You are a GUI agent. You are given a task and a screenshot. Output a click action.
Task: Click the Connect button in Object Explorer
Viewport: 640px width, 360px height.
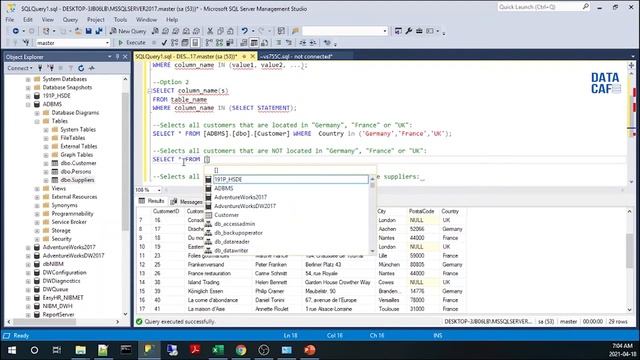[x=19, y=68]
